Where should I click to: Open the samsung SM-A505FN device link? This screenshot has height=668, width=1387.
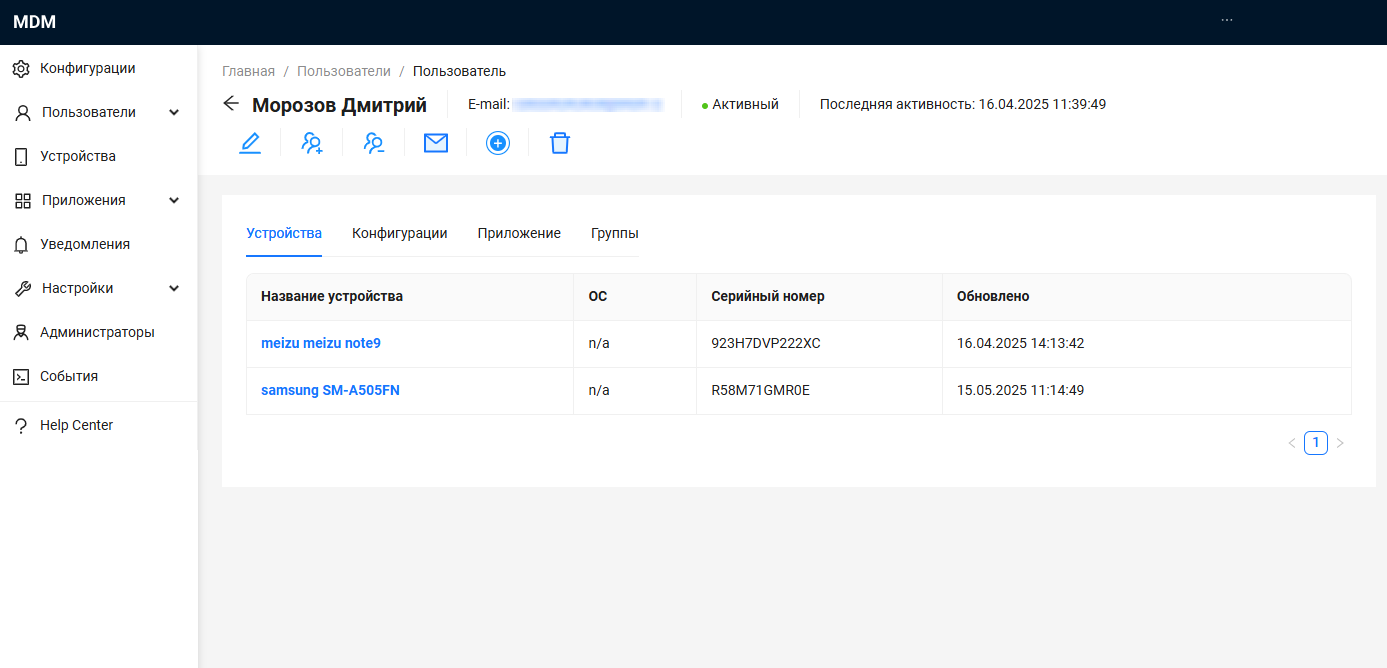pyautogui.click(x=330, y=390)
